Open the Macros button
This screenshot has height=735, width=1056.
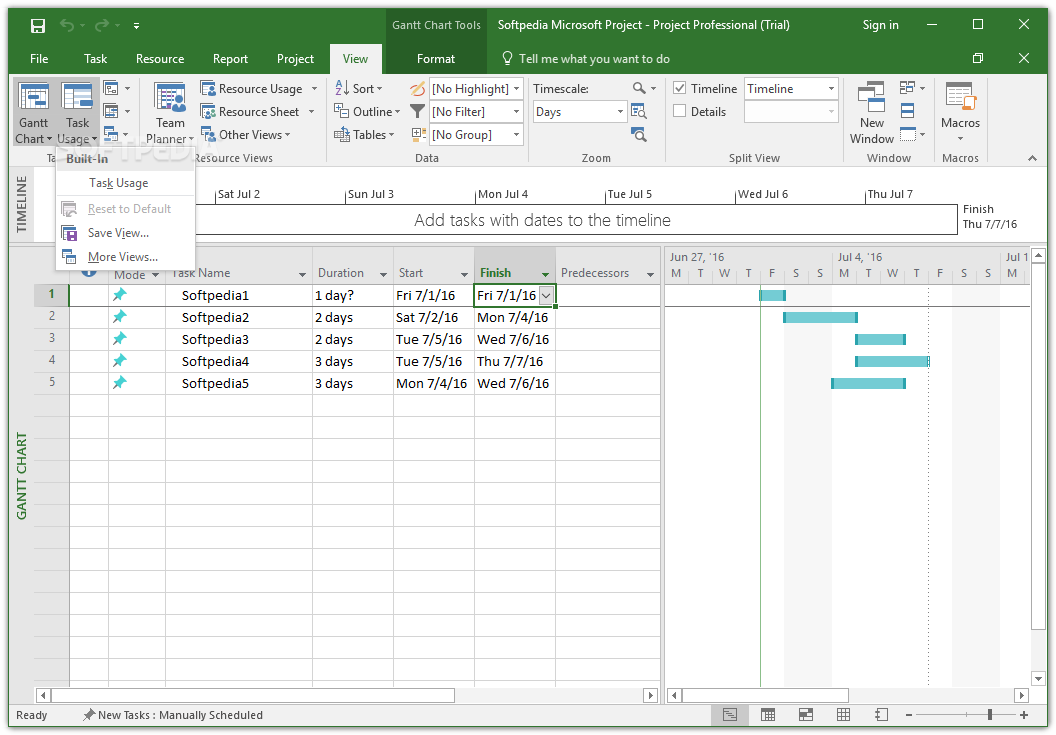(960, 113)
